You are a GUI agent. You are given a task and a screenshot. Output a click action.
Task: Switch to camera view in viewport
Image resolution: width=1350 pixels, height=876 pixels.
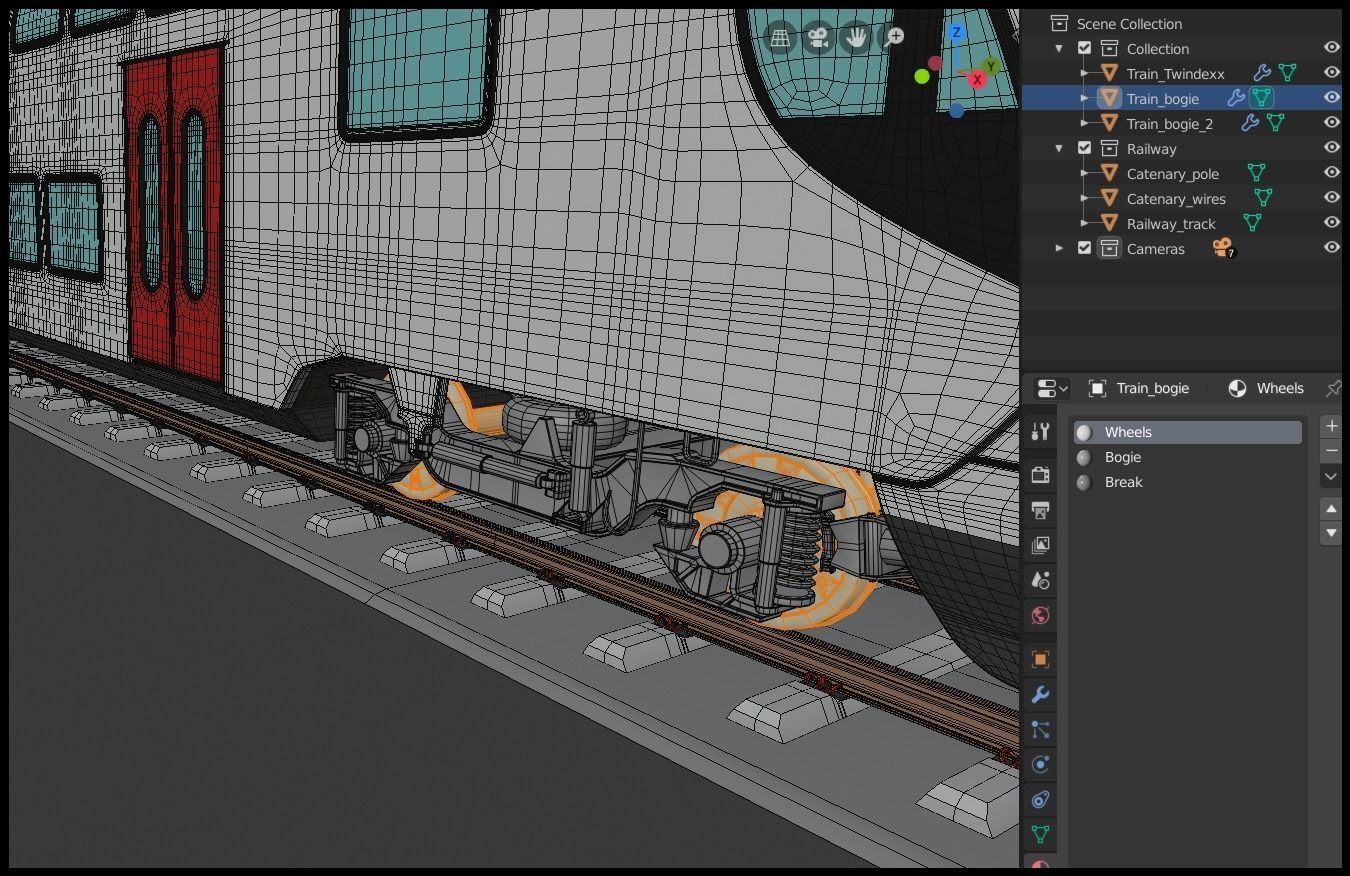point(818,38)
